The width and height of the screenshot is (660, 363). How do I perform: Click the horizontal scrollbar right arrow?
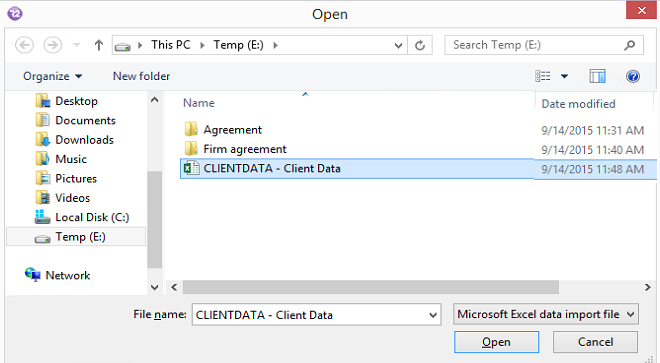(647, 287)
